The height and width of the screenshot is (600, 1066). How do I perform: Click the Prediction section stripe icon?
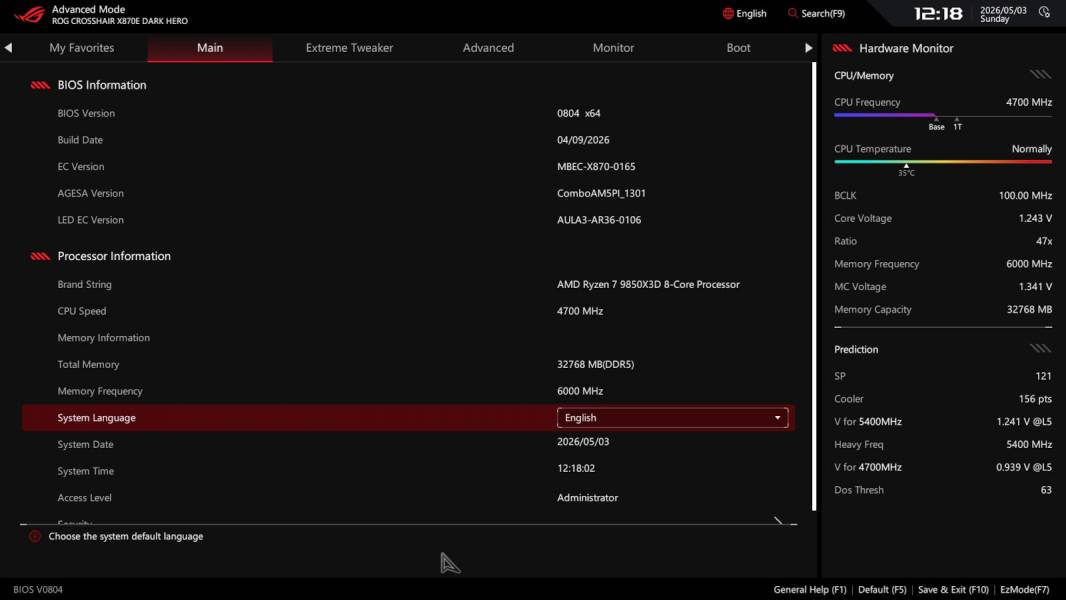tap(1040, 349)
